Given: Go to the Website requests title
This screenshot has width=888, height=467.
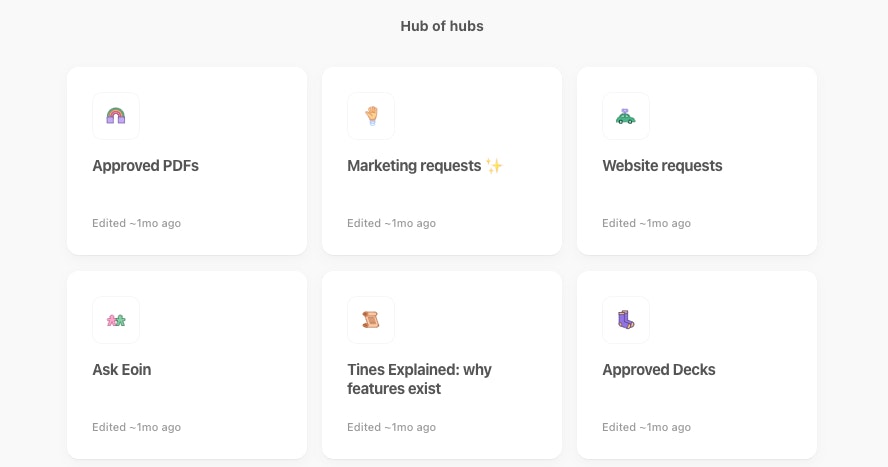Looking at the screenshot, I should pos(662,166).
